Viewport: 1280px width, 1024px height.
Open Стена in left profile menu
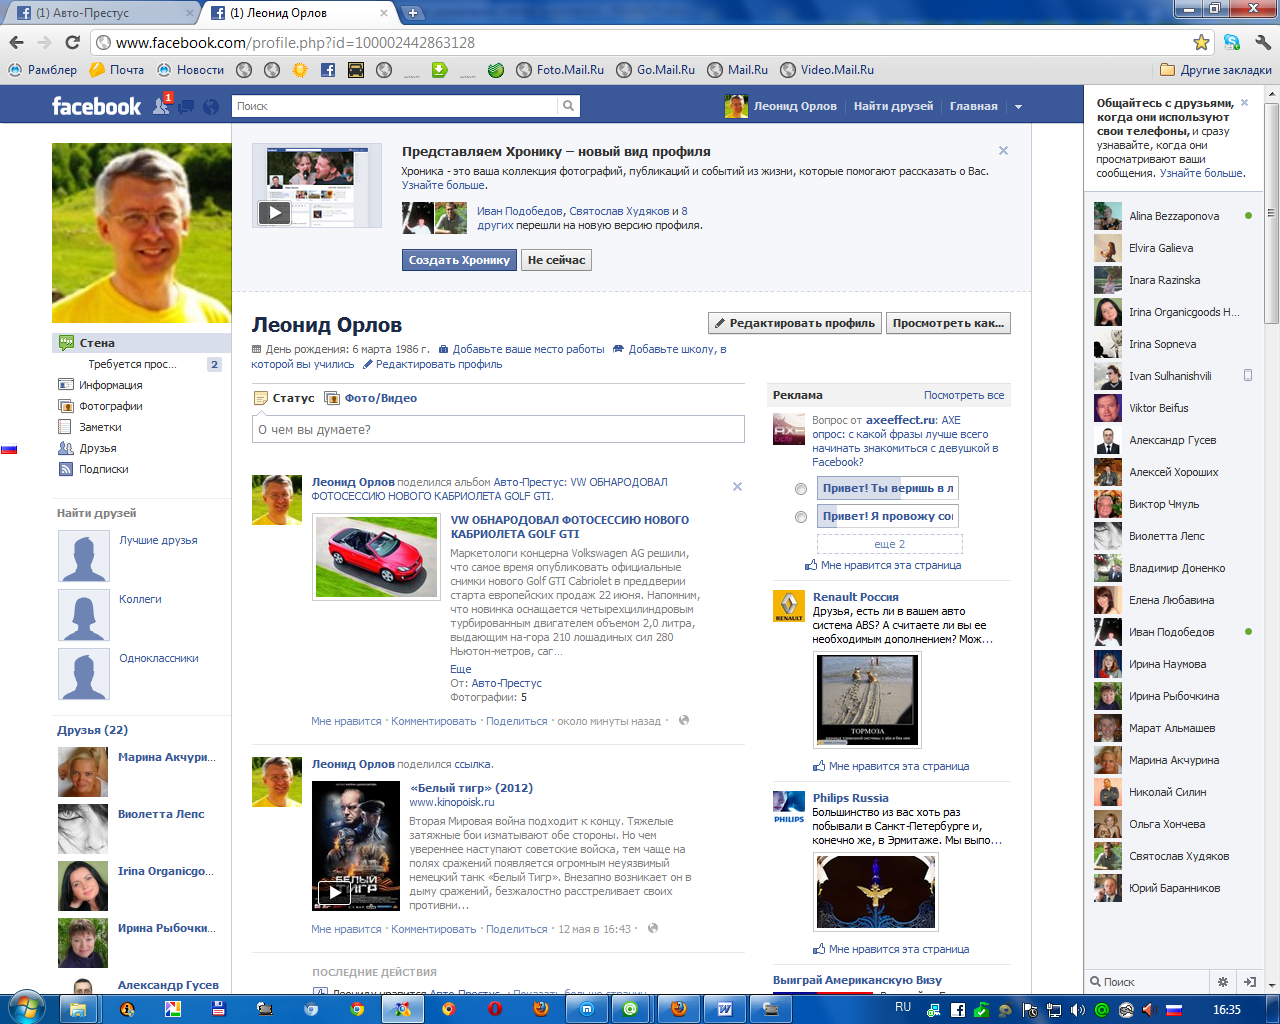[x=141, y=343]
